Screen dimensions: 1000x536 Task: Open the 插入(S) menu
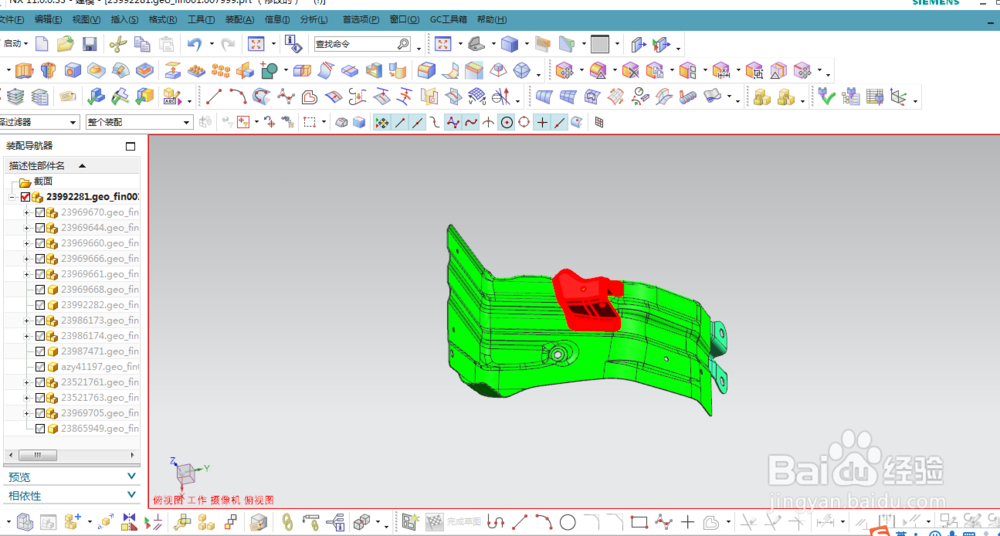124,20
